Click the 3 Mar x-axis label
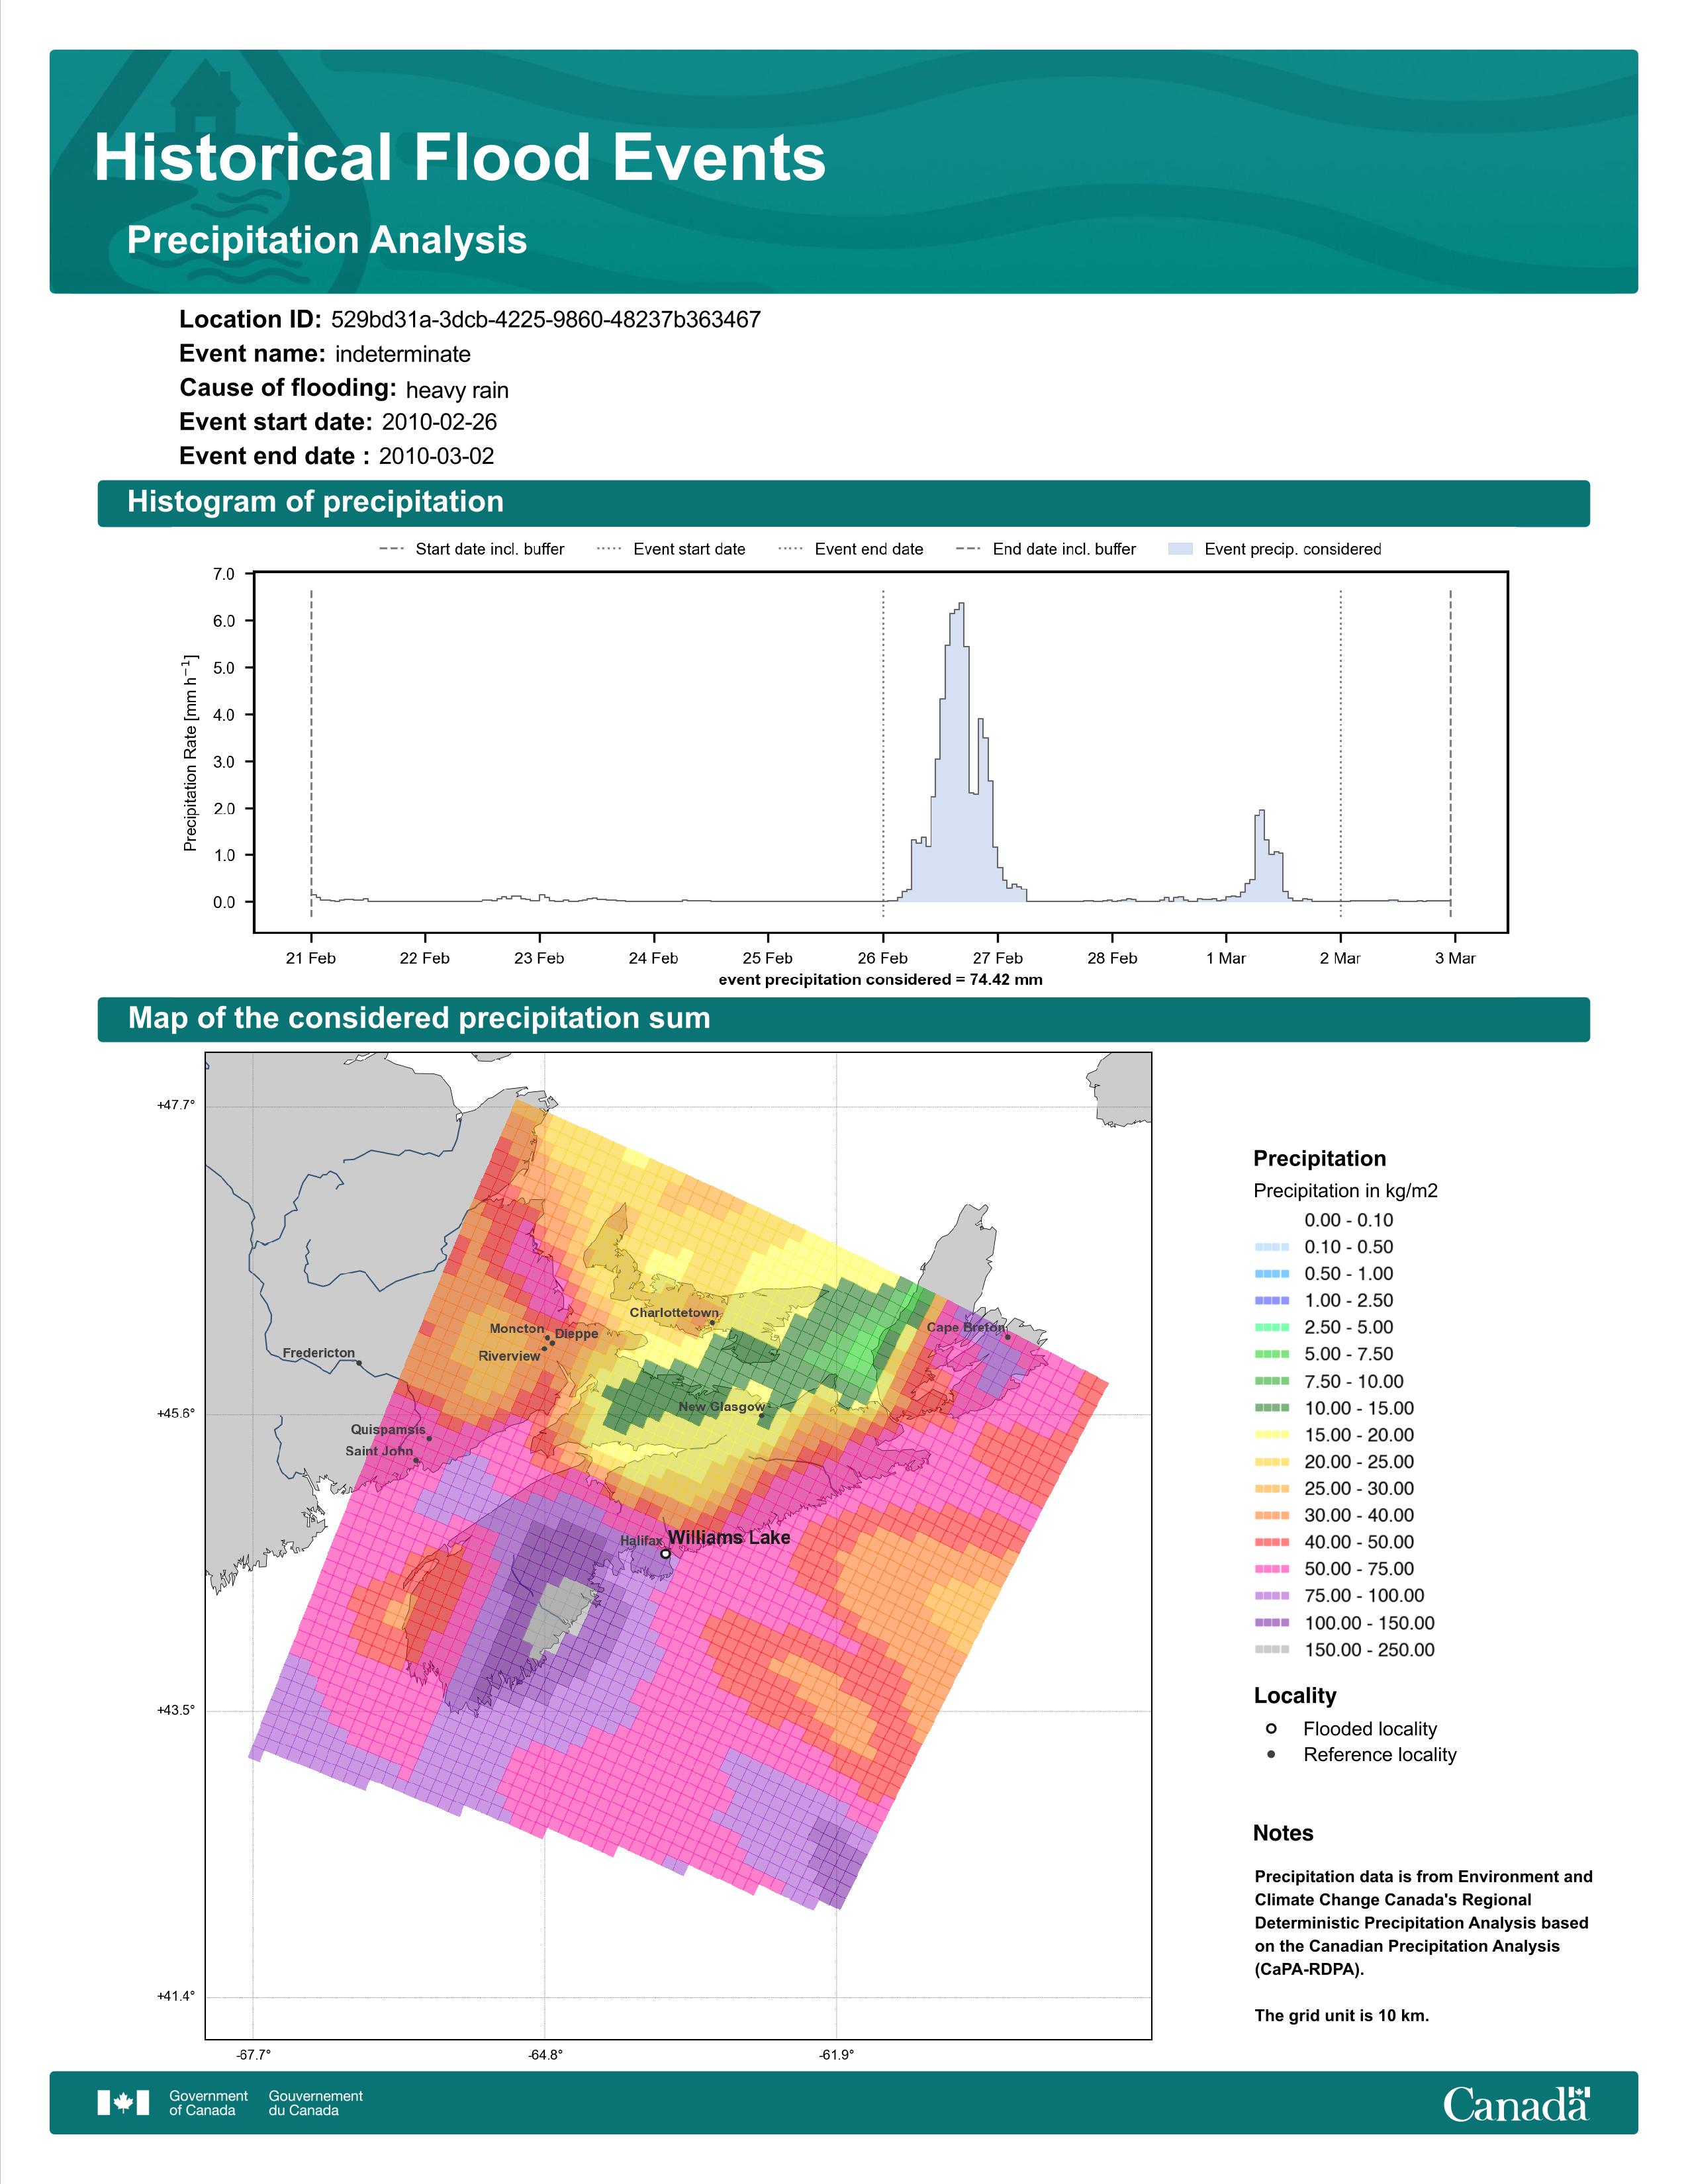Image resolution: width=1688 pixels, height=2184 pixels. coord(1455,958)
